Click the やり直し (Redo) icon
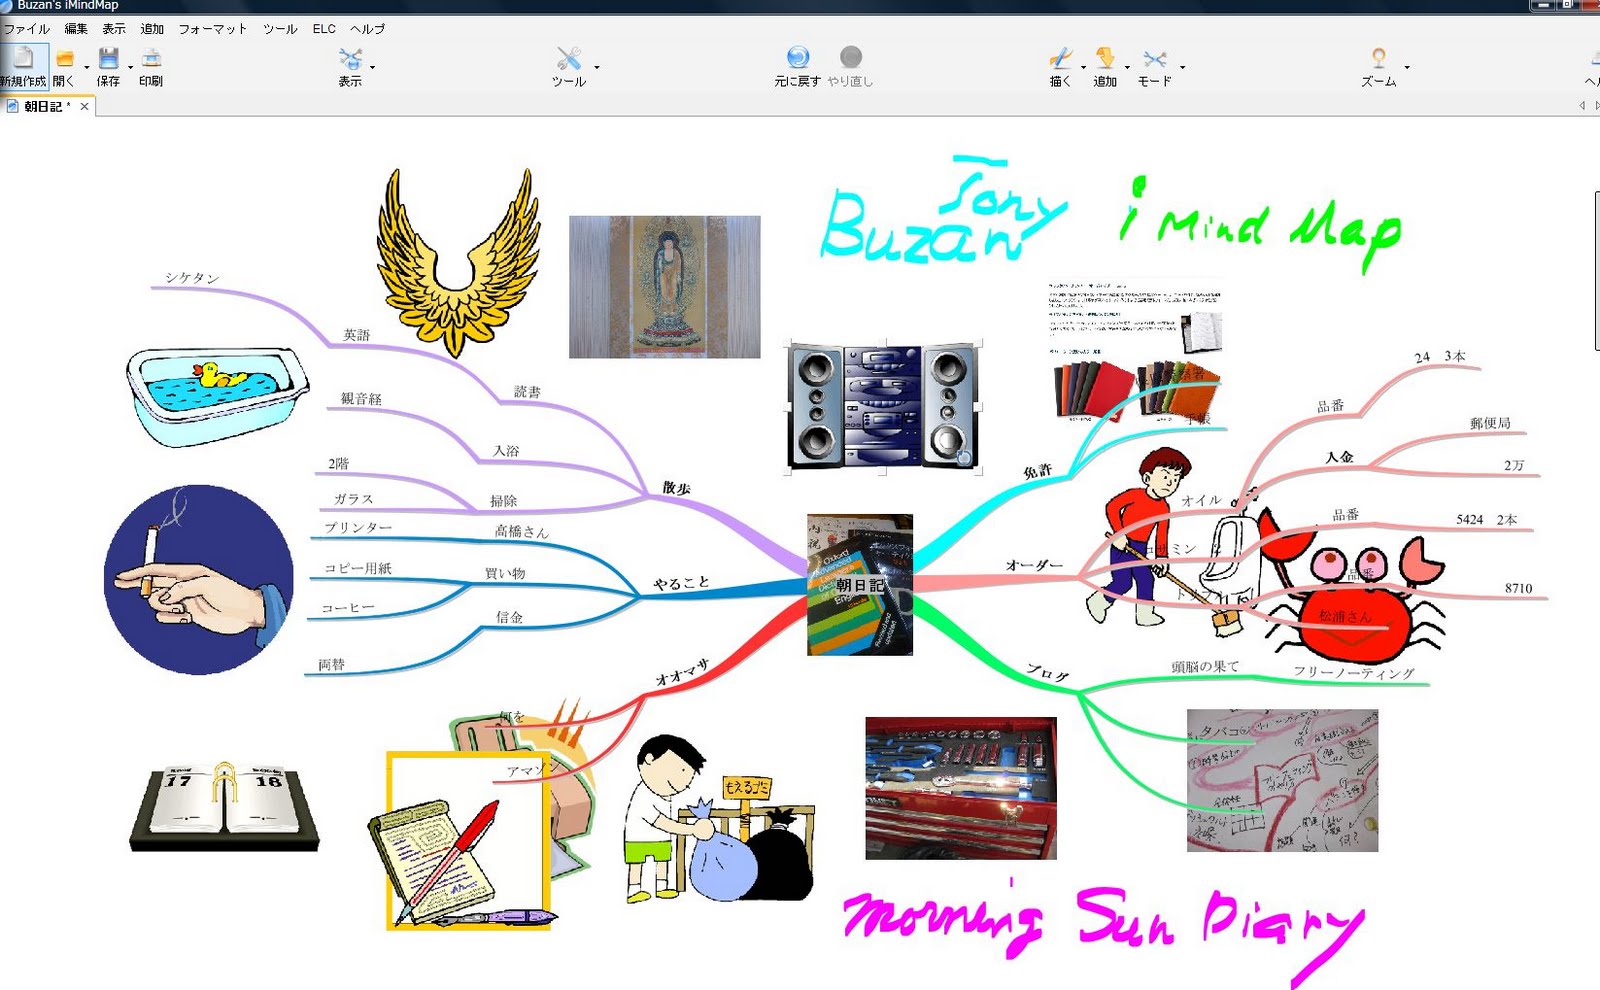This screenshot has height=990, width=1600. (x=851, y=57)
